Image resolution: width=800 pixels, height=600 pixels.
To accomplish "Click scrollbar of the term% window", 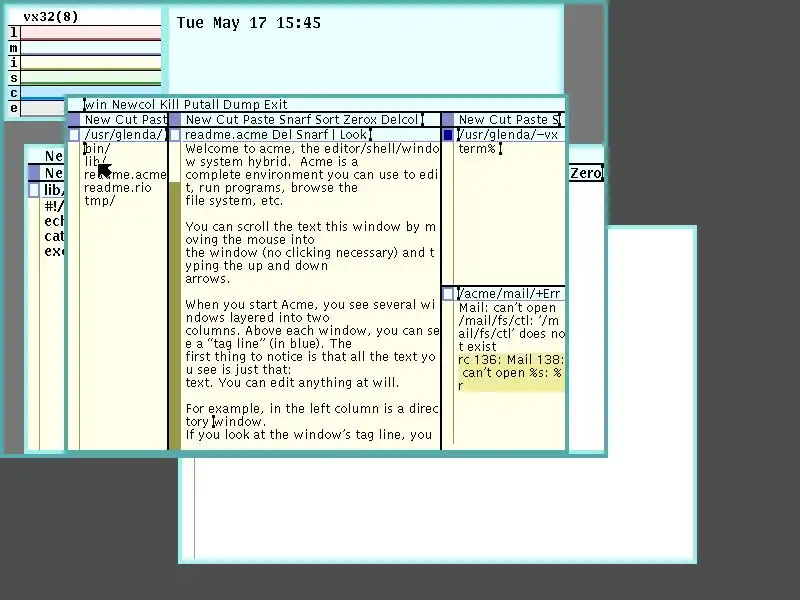I will click(x=448, y=213).
